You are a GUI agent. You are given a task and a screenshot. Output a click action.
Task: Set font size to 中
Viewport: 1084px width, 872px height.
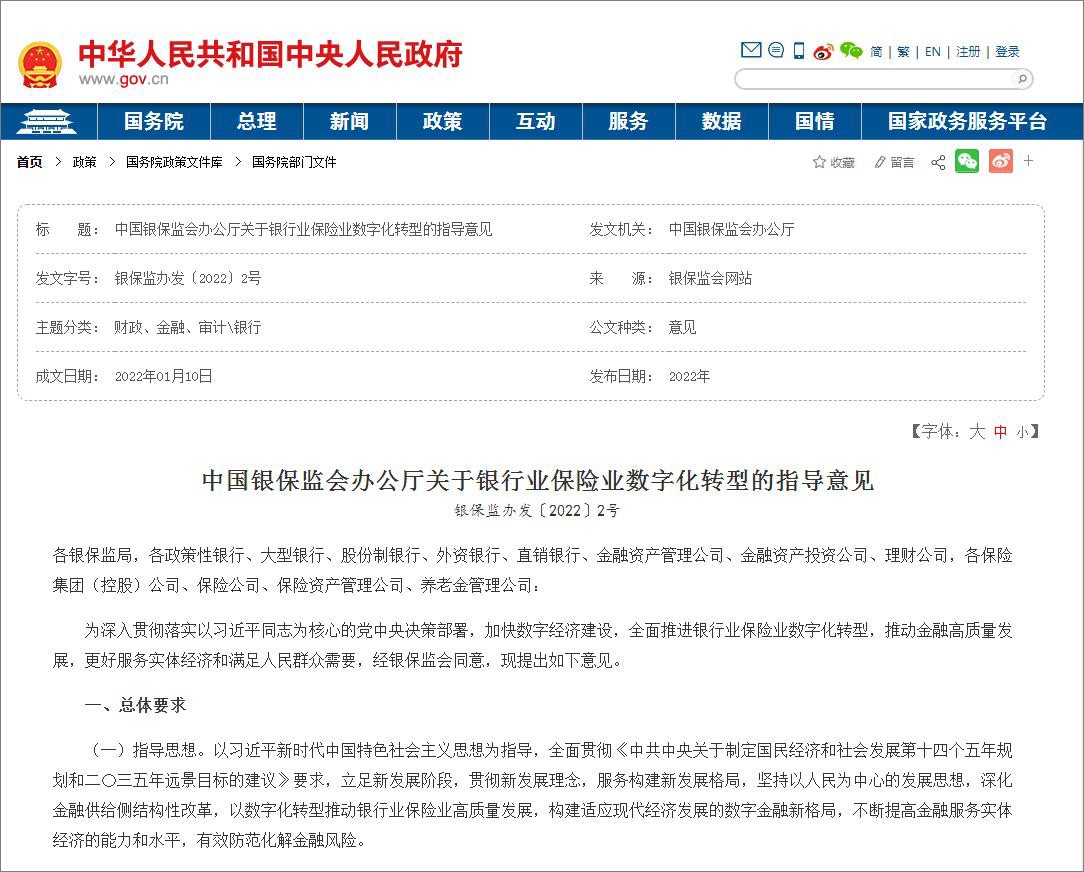click(x=1000, y=432)
